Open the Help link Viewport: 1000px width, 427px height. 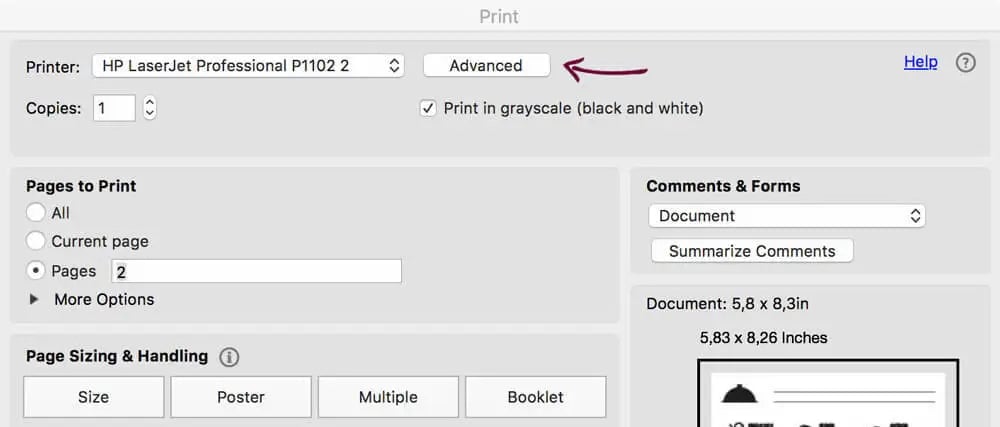pyautogui.click(x=920, y=62)
